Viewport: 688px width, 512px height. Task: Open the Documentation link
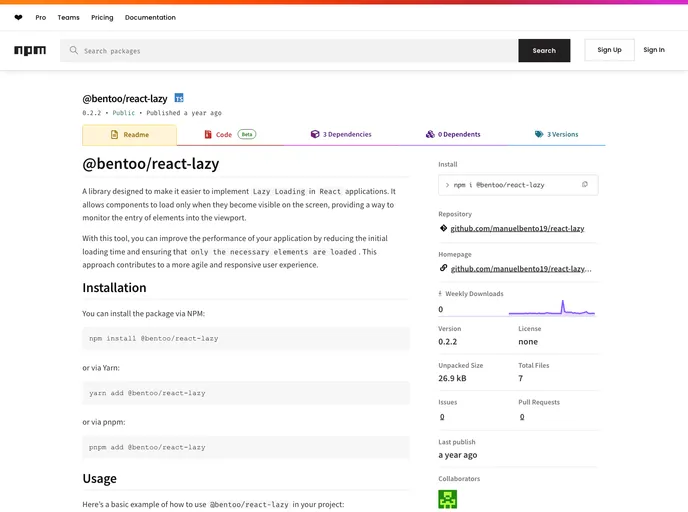pyautogui.click(x=150, y=18)
